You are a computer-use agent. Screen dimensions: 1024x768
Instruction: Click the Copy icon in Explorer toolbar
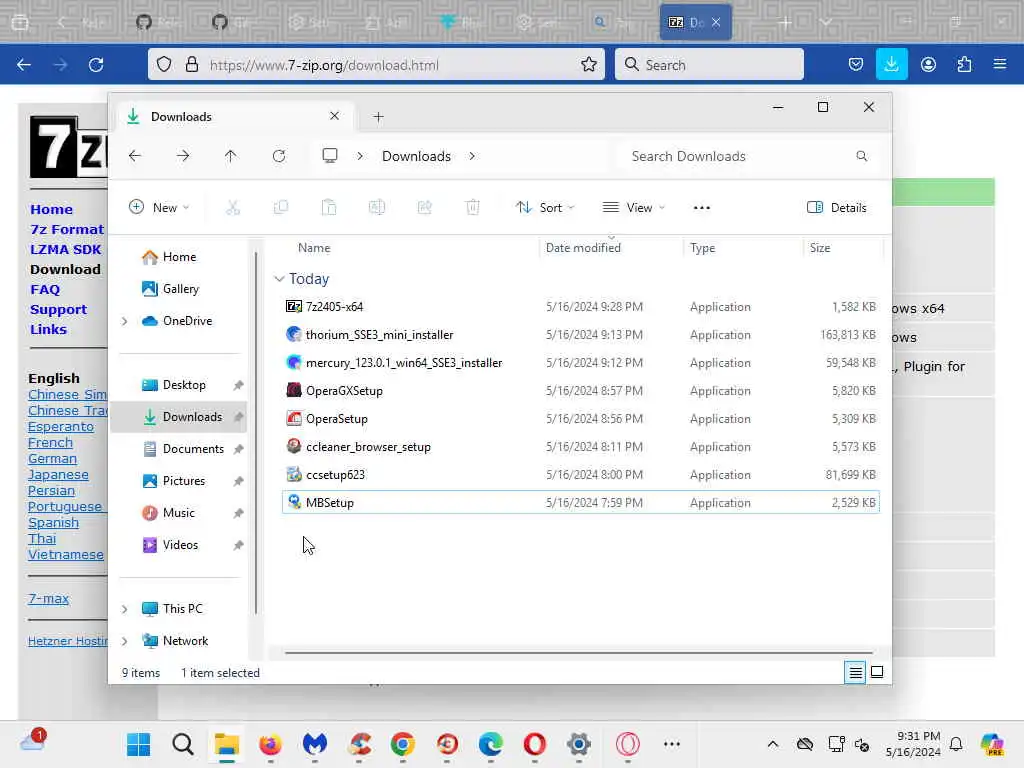tap(281, 208)
